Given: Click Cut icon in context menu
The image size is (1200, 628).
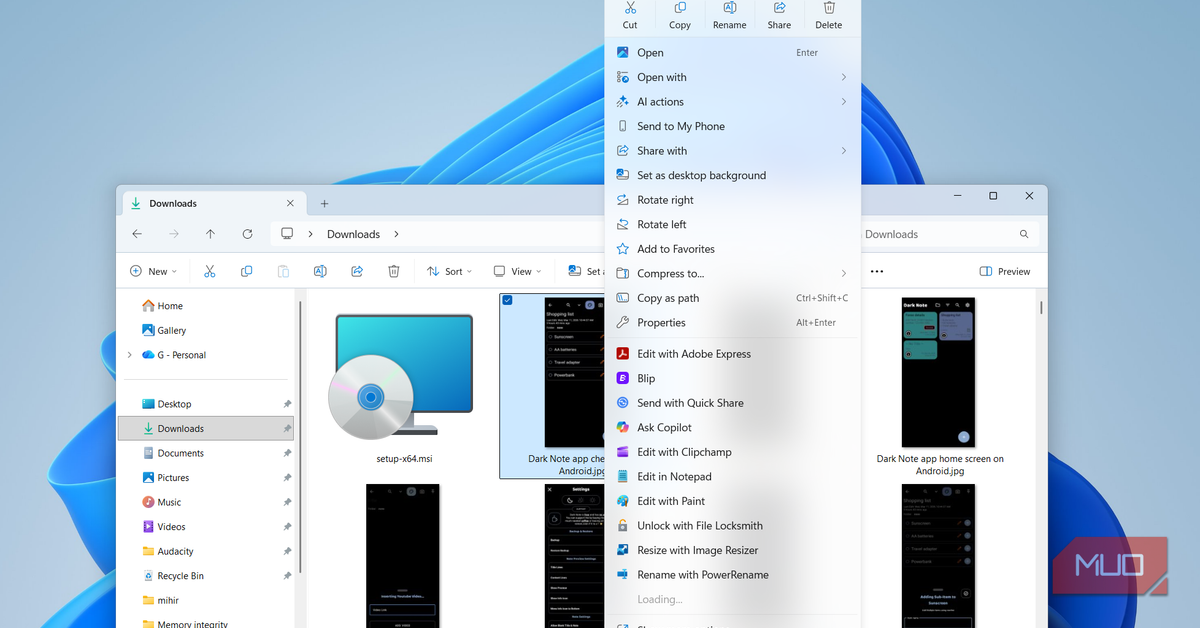Looking at the screenshot, I should click(x=630, y=8).
